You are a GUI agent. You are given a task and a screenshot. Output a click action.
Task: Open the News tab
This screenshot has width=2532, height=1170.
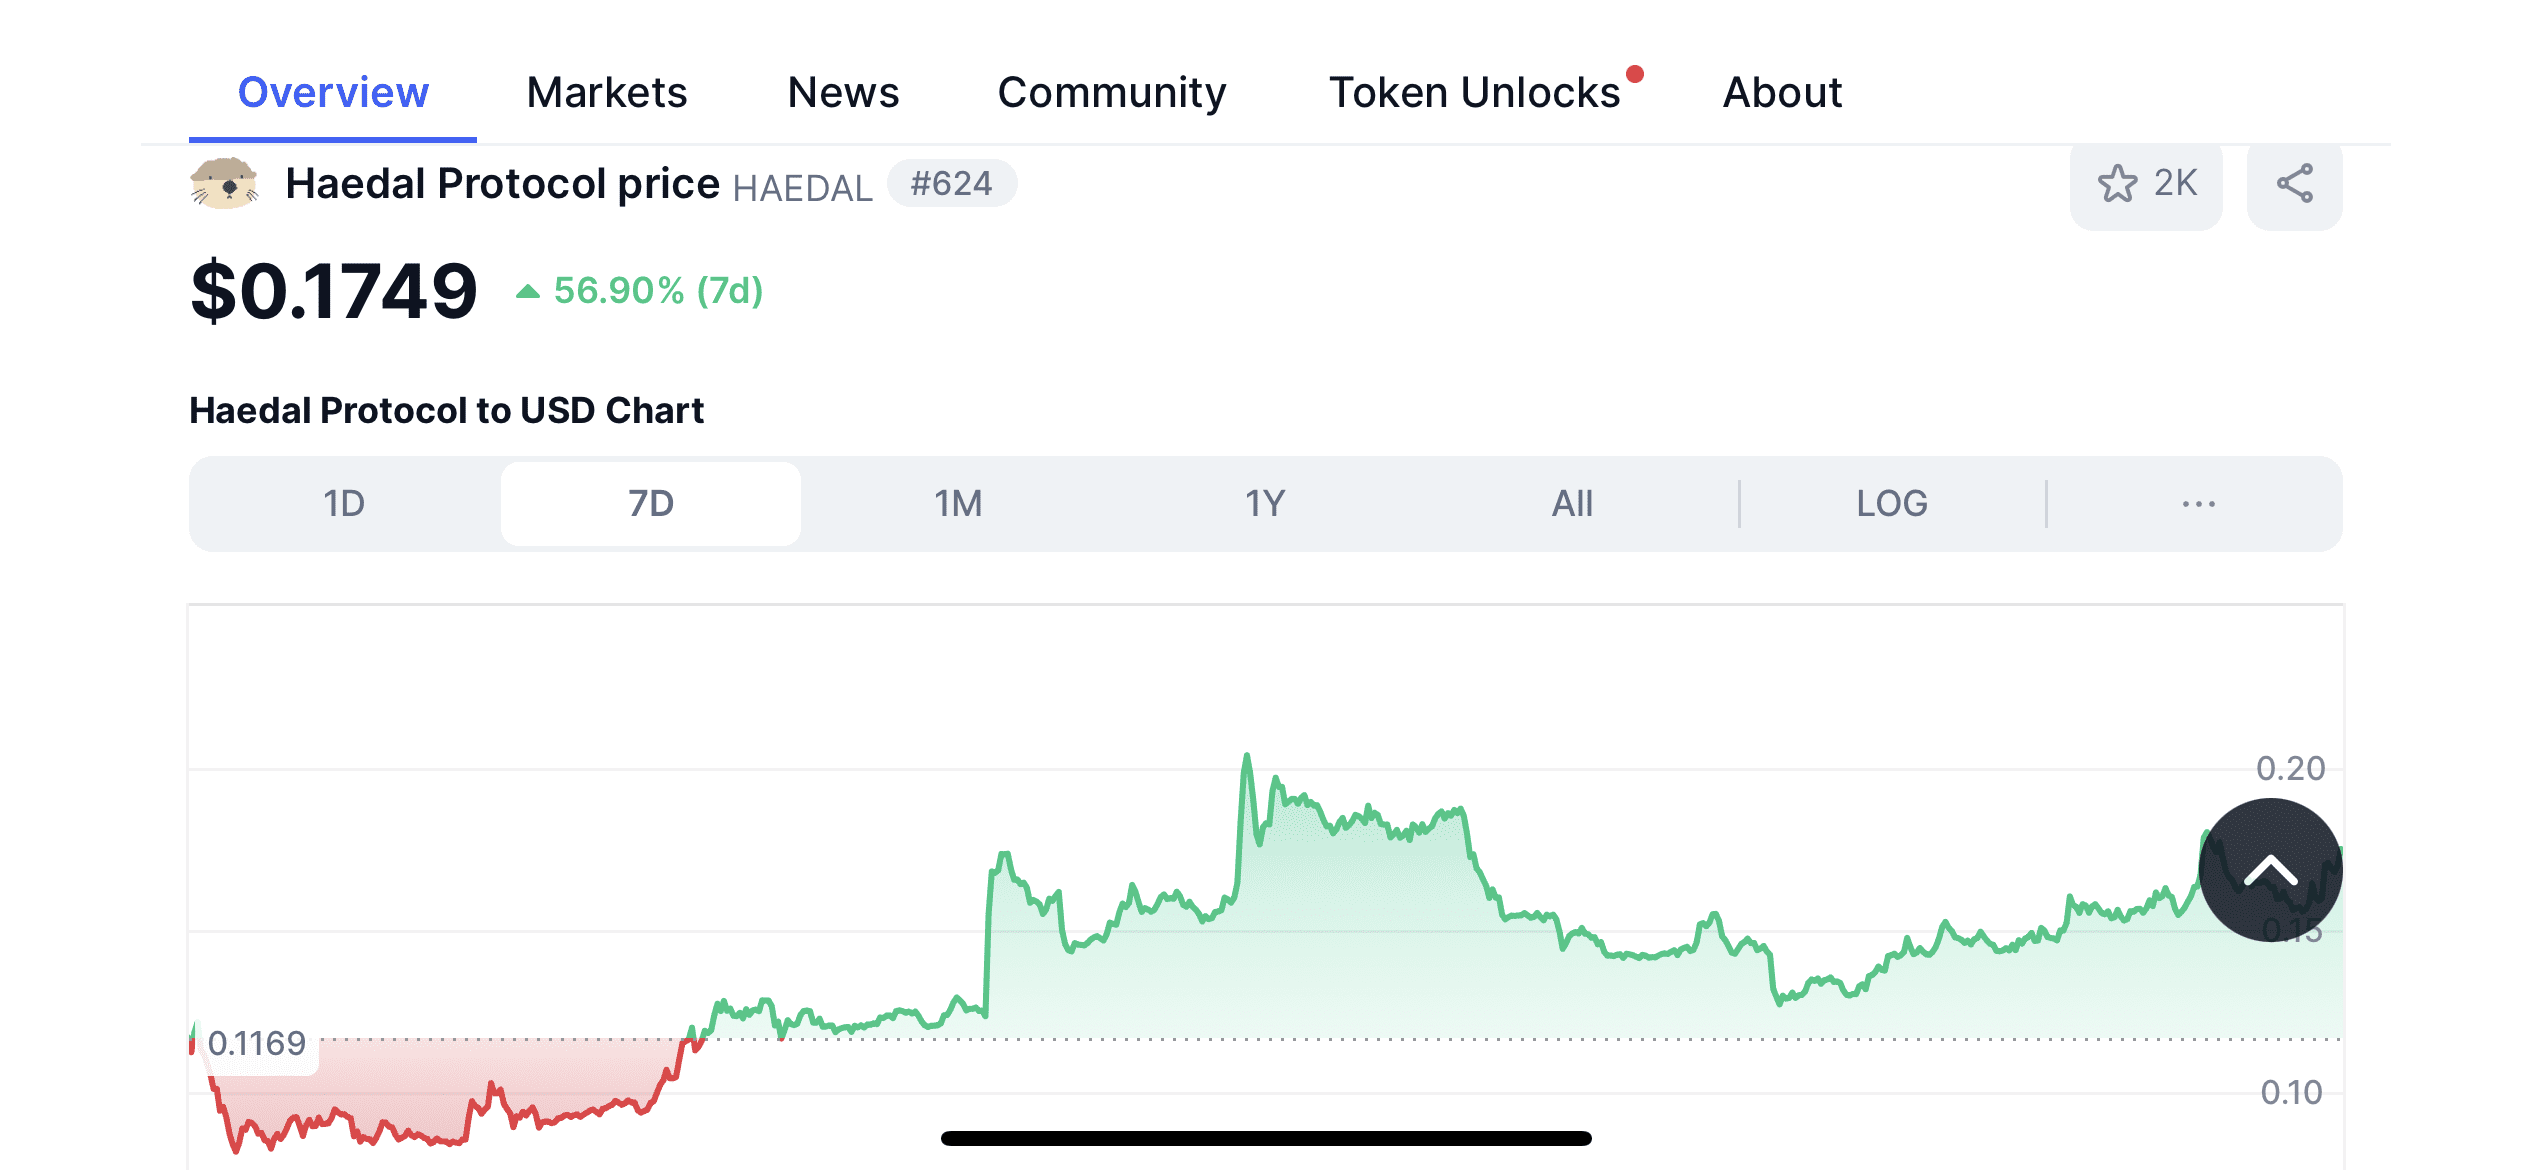coord(843,92)
